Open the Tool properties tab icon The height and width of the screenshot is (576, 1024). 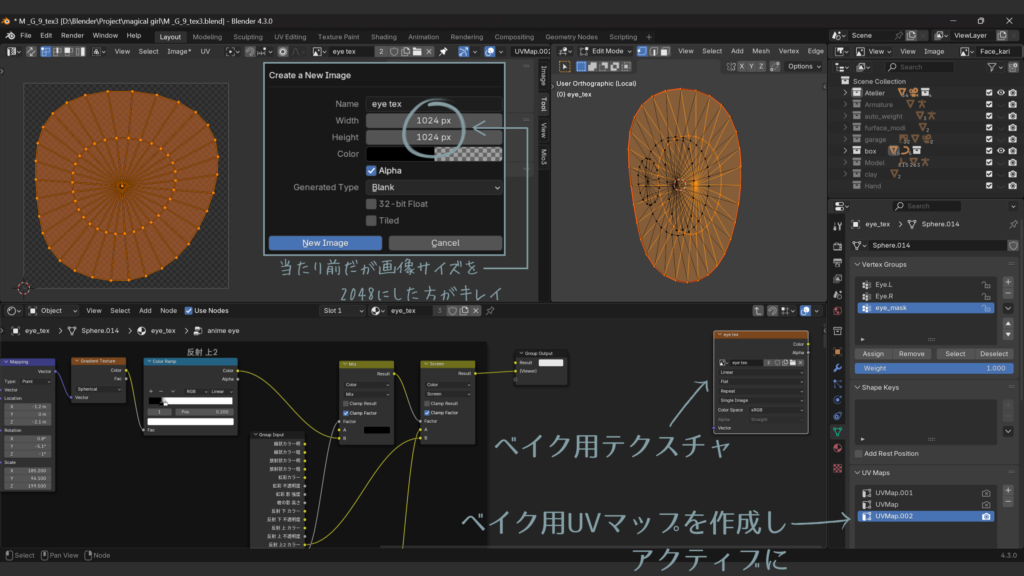(837, 224)
